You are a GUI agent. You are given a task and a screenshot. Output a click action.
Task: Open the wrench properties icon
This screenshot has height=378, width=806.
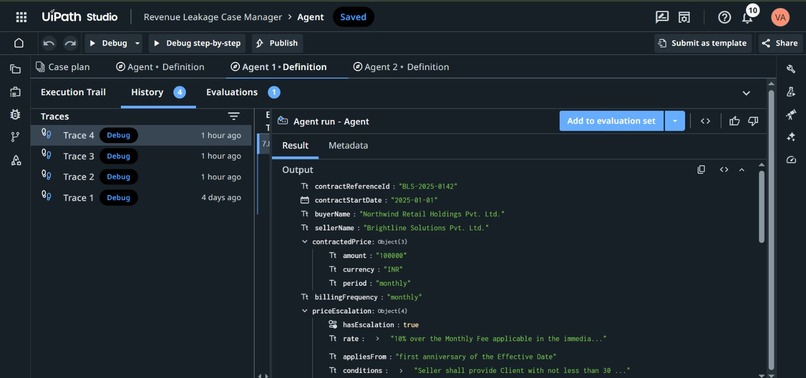point(791,69)
